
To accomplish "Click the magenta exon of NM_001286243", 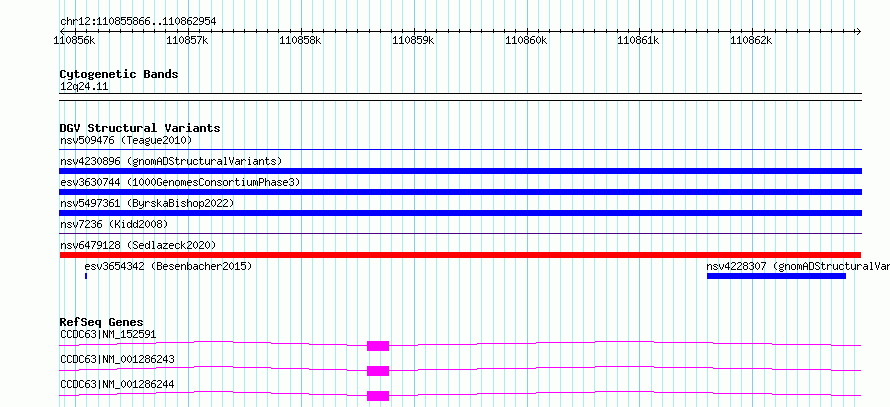I will click(378, 371).
